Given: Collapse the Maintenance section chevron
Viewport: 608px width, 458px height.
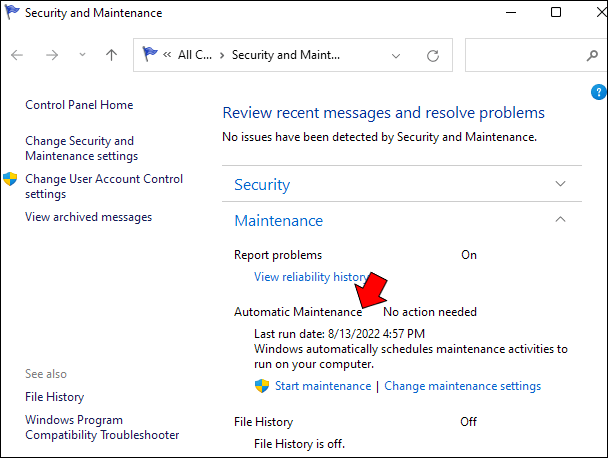Looking at the screenshot, I should point(560,219).
